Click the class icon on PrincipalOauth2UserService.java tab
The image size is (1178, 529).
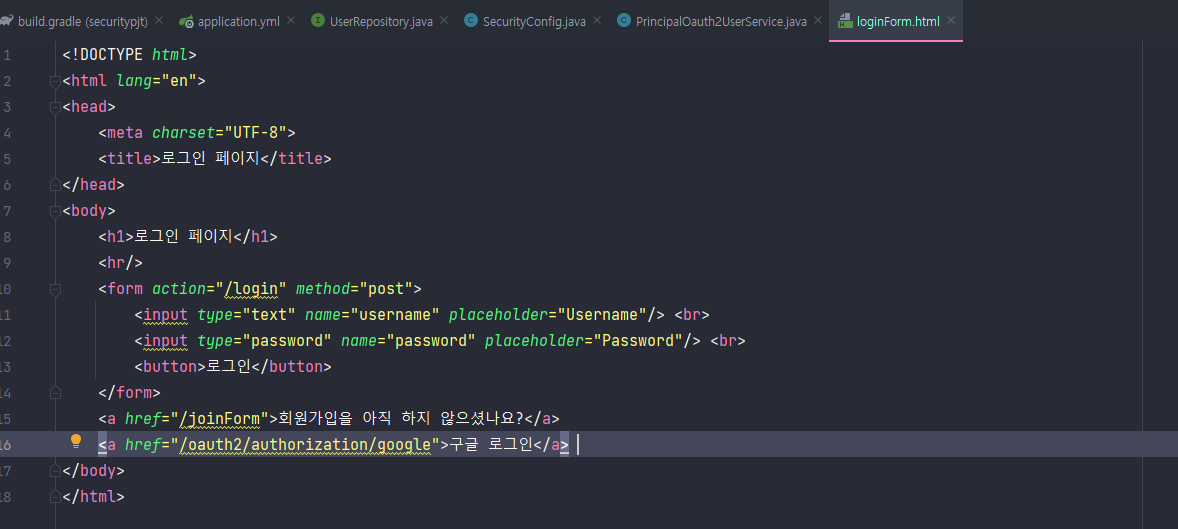624,21
